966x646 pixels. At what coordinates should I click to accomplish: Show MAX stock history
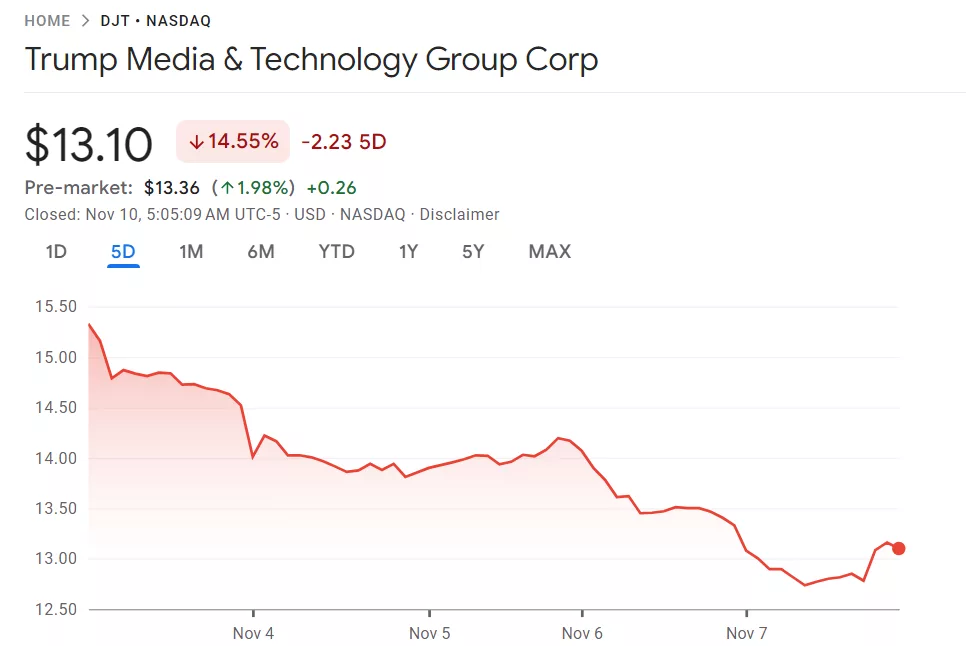click(549, 252)
